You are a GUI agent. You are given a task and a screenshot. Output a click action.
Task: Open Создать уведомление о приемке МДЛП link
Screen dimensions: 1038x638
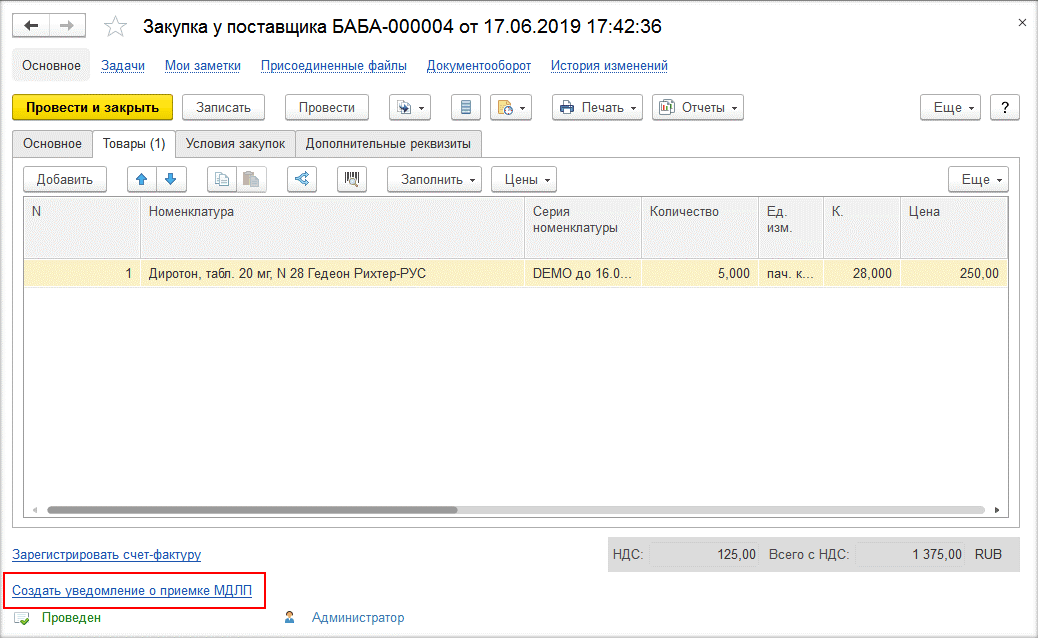132,591
